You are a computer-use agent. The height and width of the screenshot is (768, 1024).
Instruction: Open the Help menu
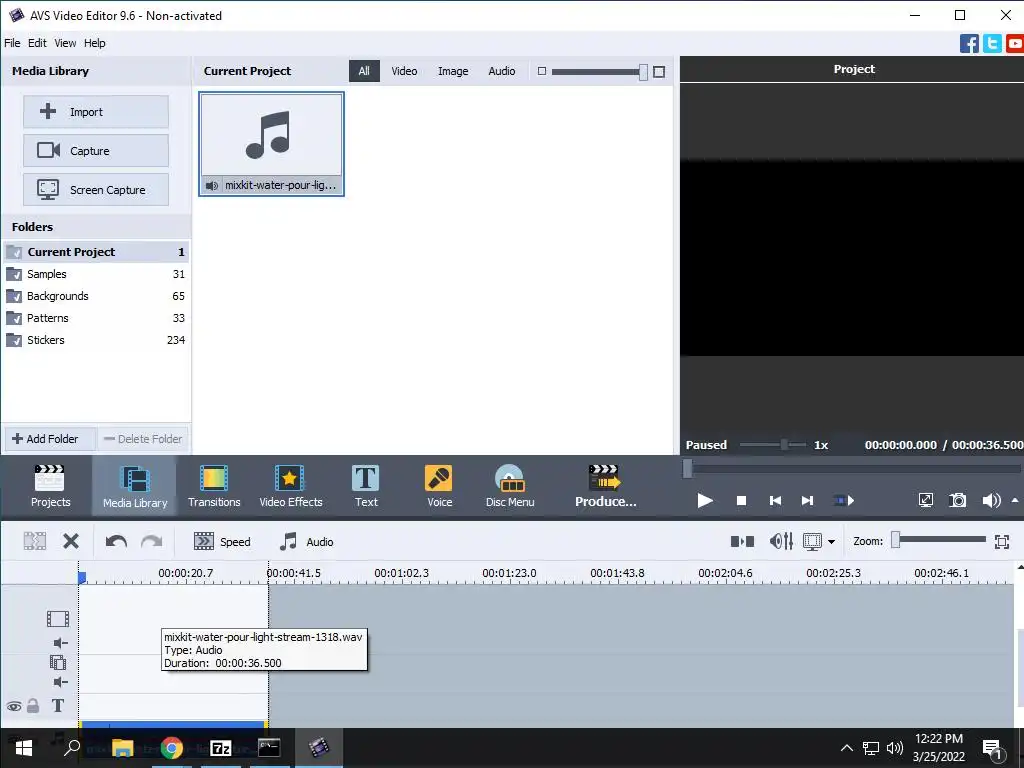(x=95, y=43)
